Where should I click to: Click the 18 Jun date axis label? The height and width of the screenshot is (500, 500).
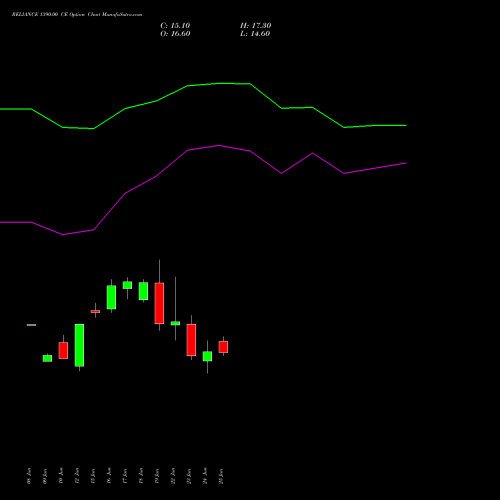(141, 476)
